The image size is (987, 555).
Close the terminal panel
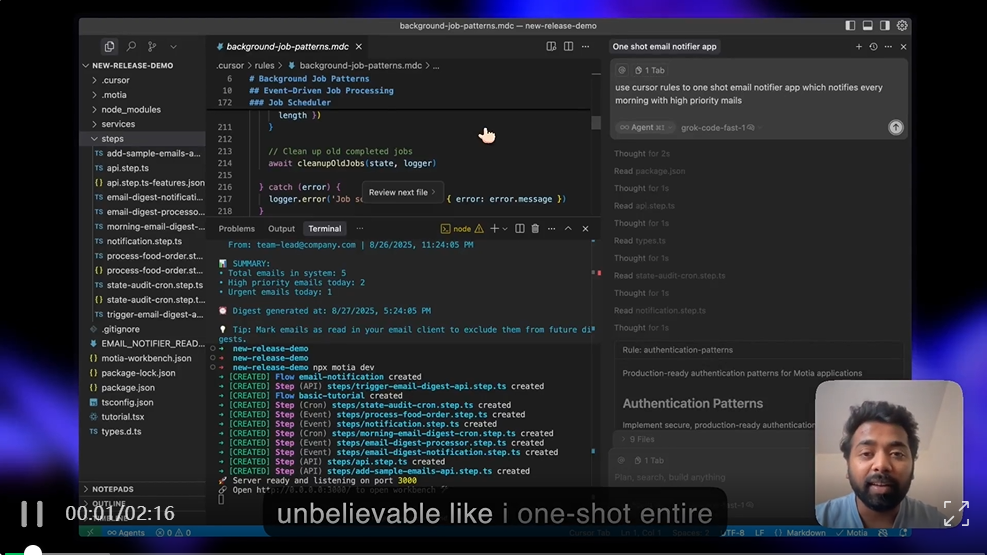(585, 228)
